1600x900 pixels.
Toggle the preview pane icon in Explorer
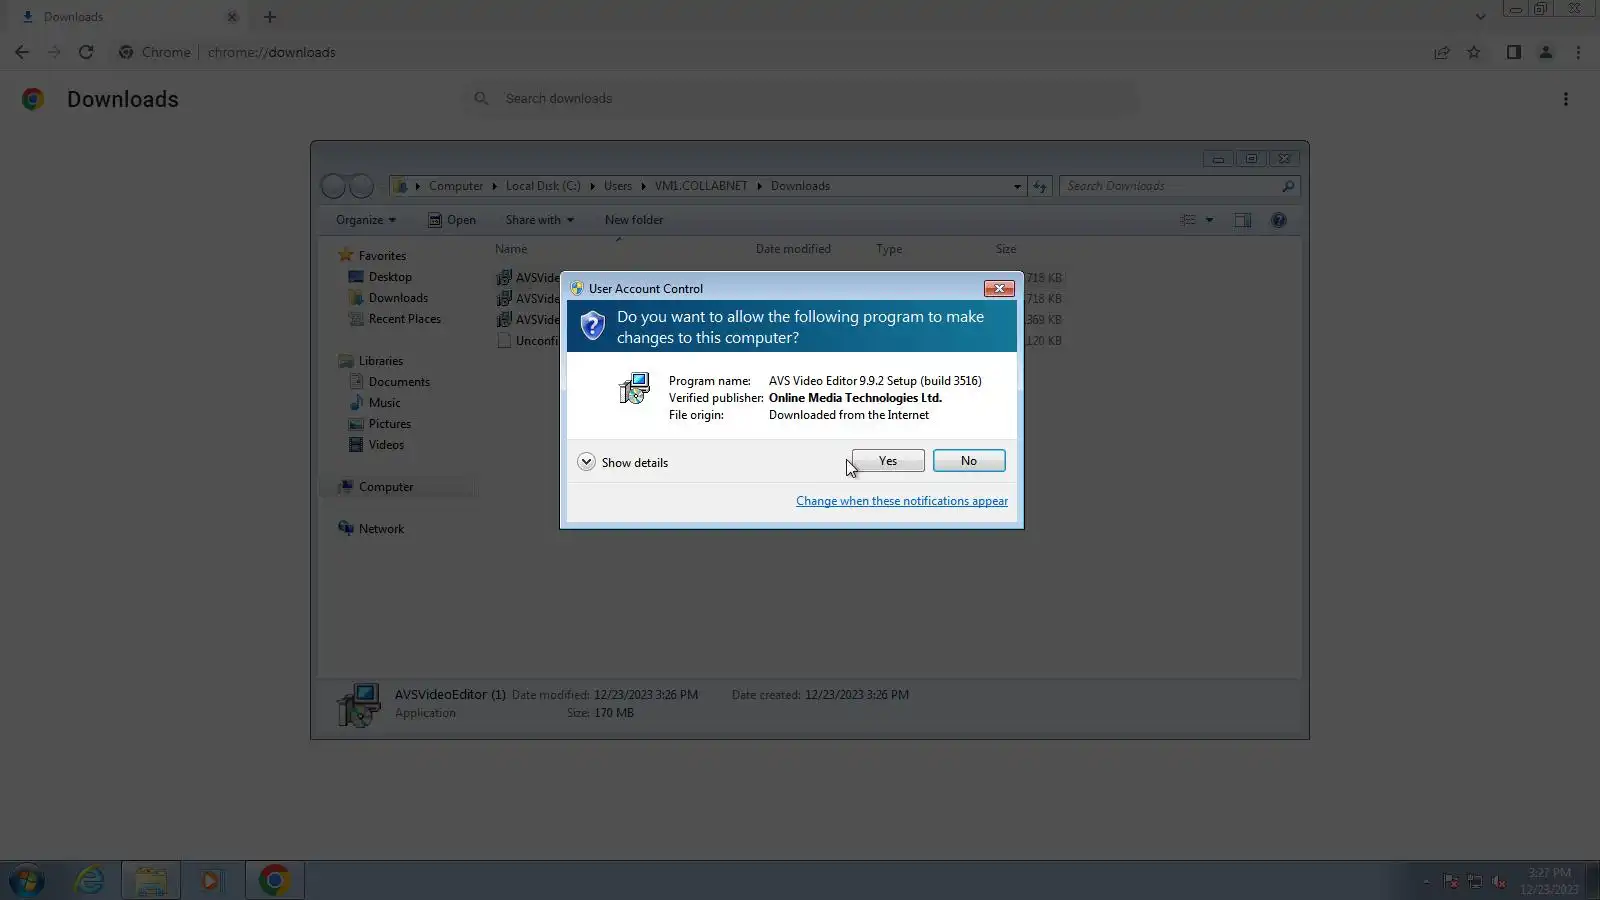(x=1242, y=220)
